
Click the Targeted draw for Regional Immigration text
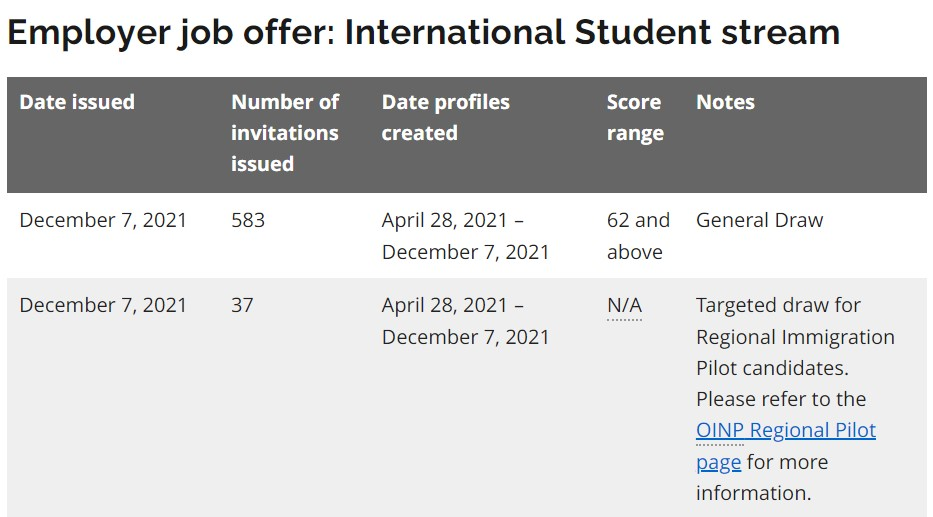pos(795,321)
